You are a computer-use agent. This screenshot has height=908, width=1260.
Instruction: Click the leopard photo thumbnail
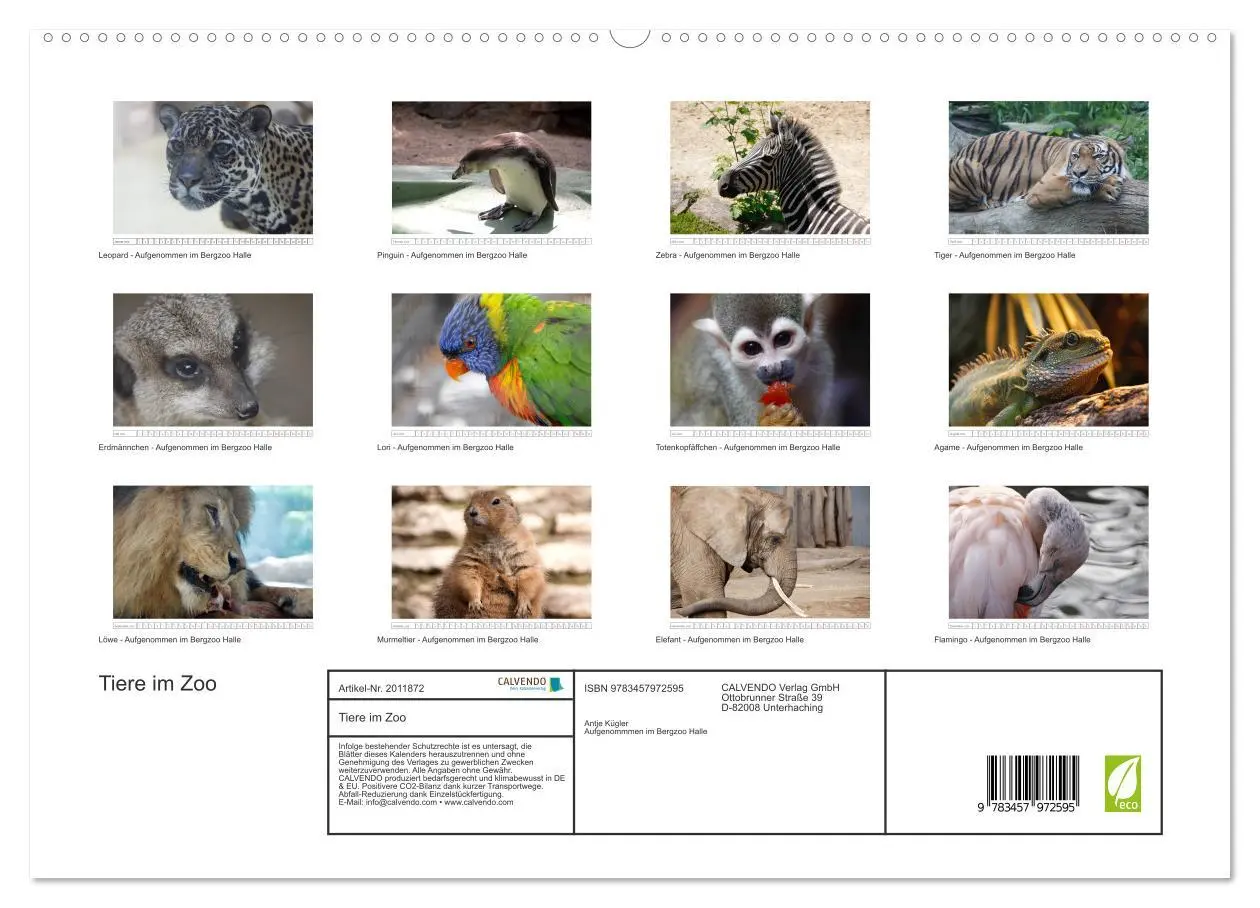pyautogui.click(x=213, y=168)
